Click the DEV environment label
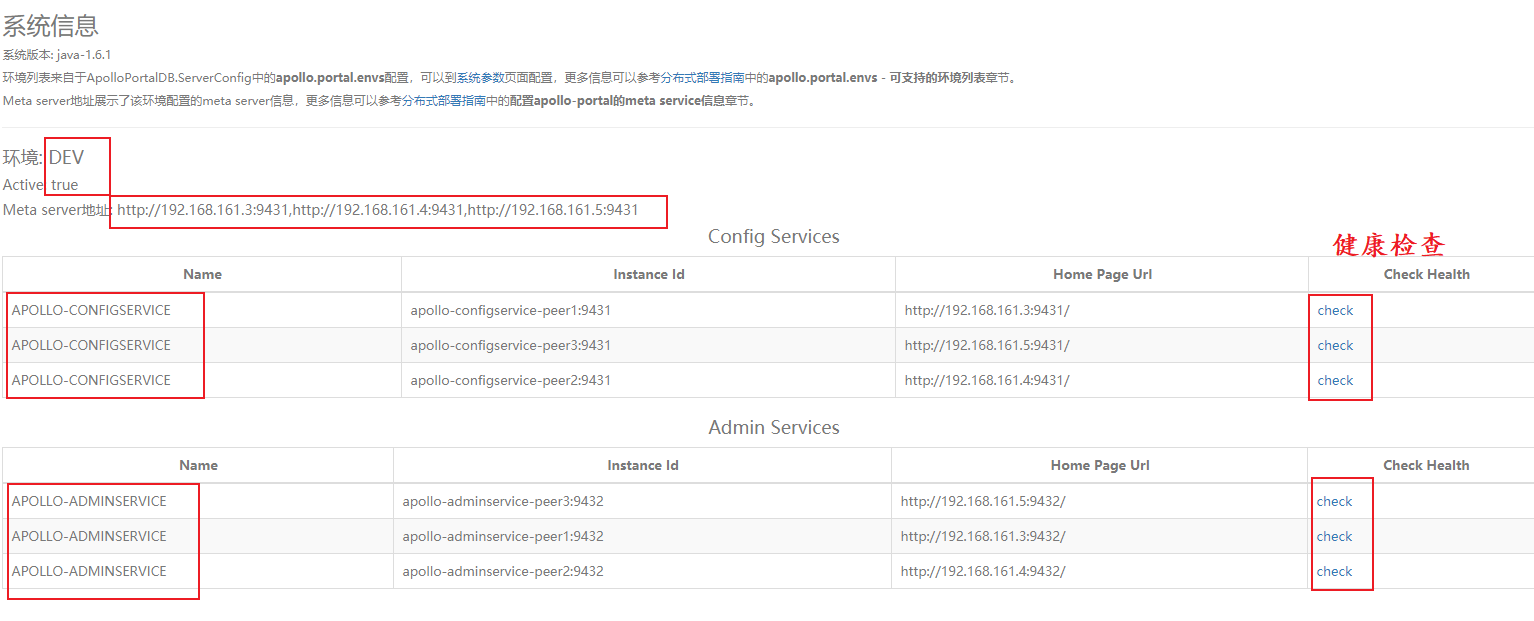This screenshot has width=1534, height=621. pos(66,158)
